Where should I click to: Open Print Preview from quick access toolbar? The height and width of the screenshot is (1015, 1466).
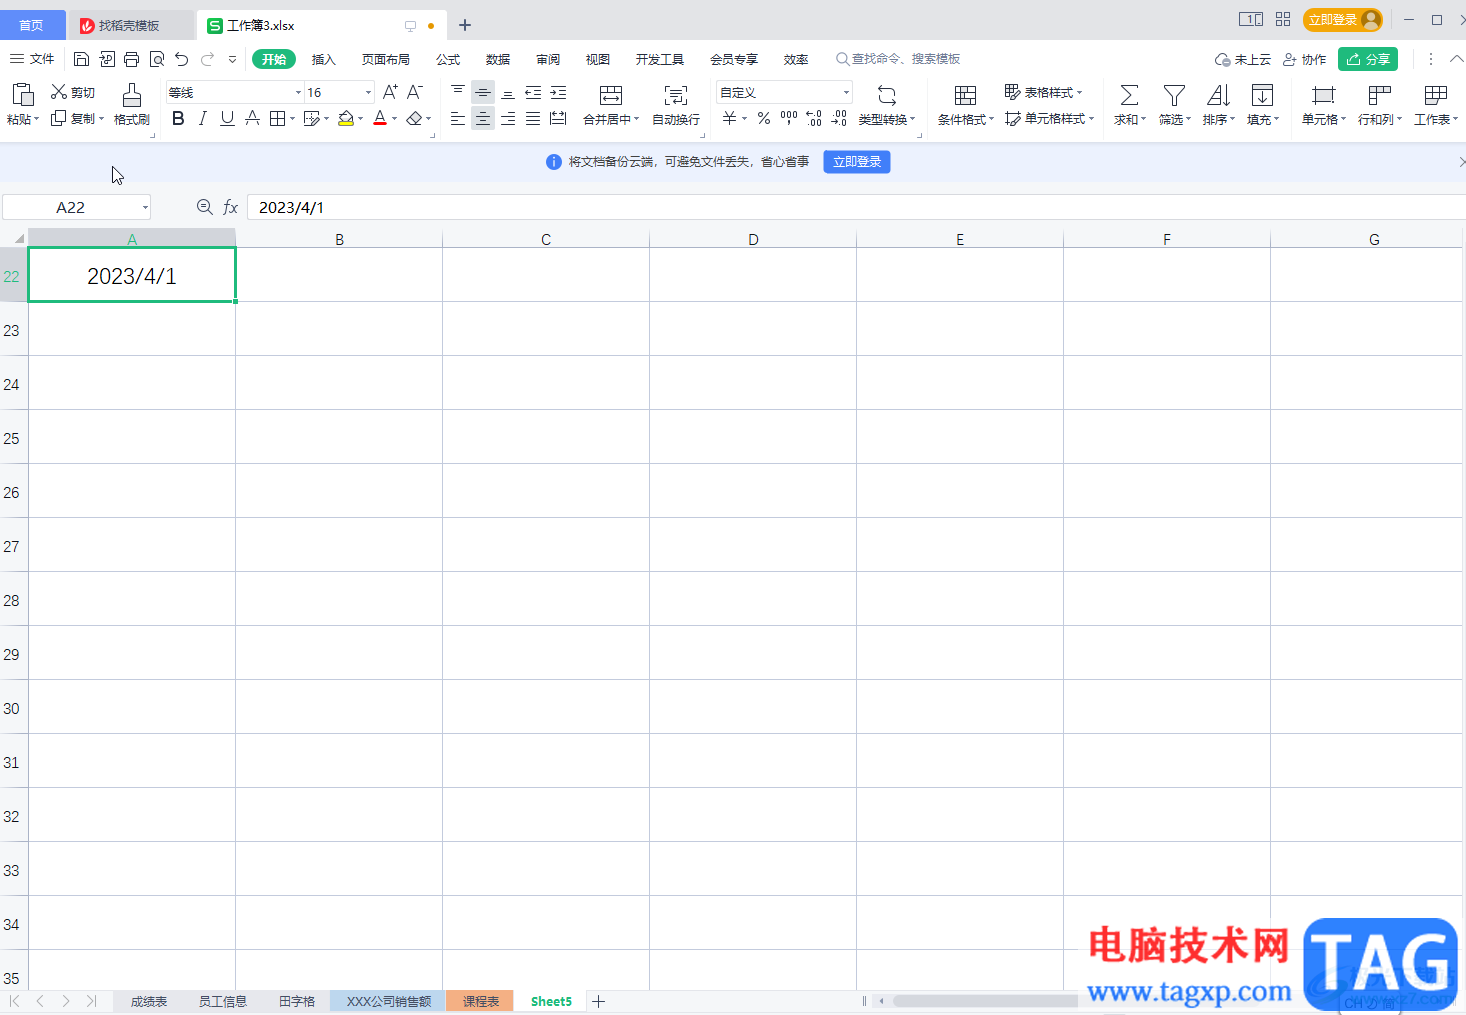click(x=157, y=59)
